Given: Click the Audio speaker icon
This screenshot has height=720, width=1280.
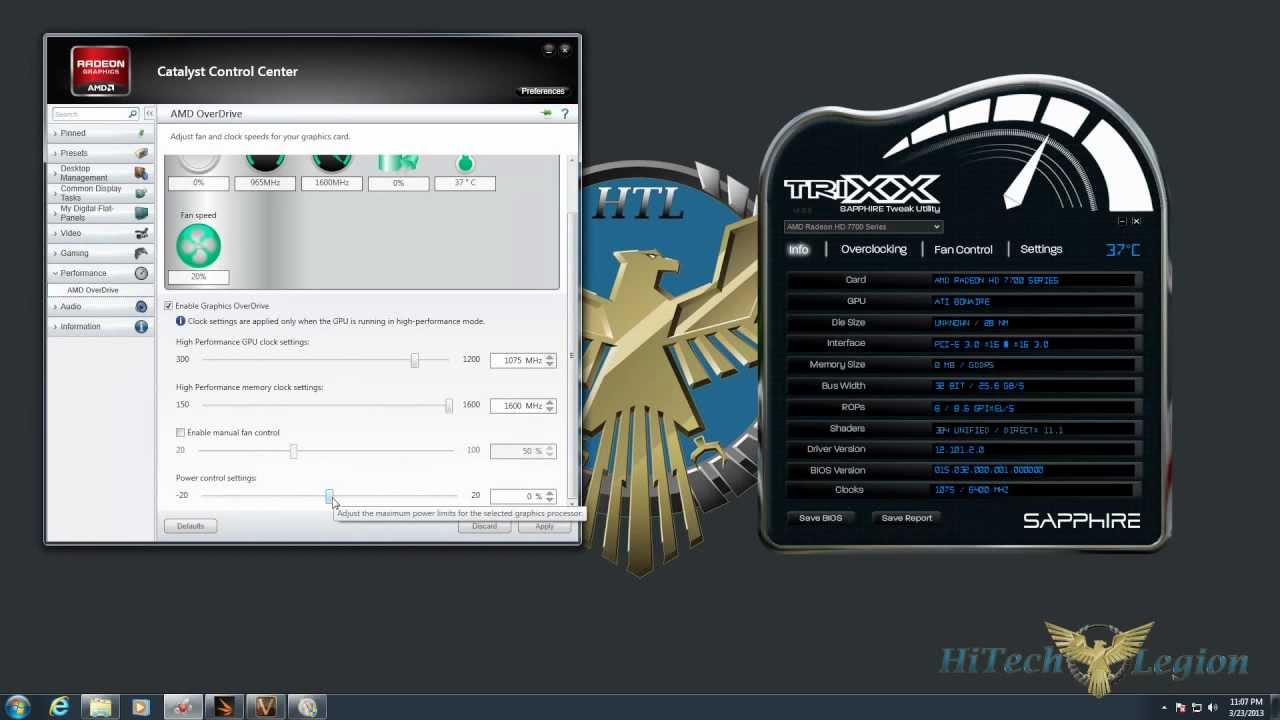Looking at the screenshot, I should 141,306.
